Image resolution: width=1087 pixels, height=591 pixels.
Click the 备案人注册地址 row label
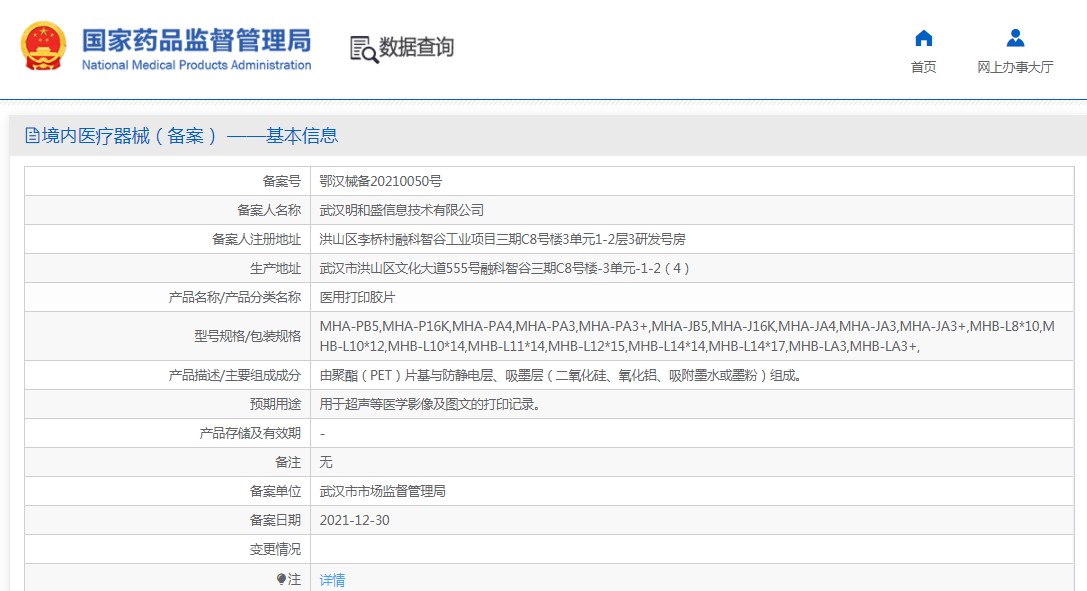[x=256, y=239]
